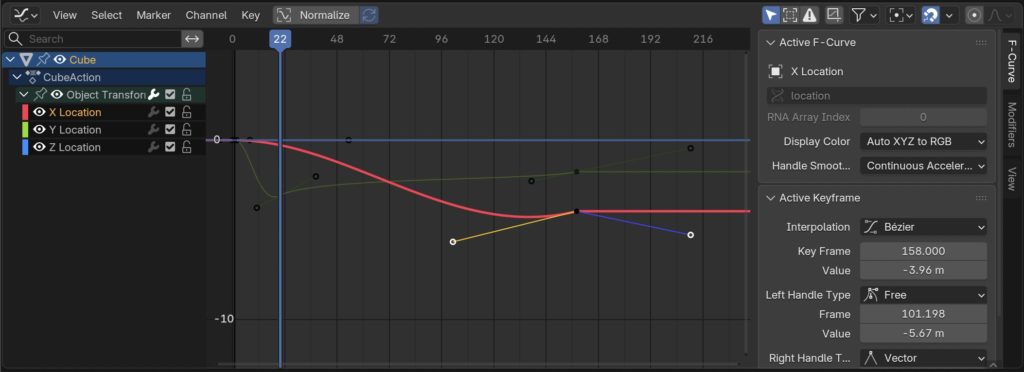The width and height of the screenshot is (1024, 372).
Task: Enable Only Show Selected arrow icon
Action: coord(771,15)
